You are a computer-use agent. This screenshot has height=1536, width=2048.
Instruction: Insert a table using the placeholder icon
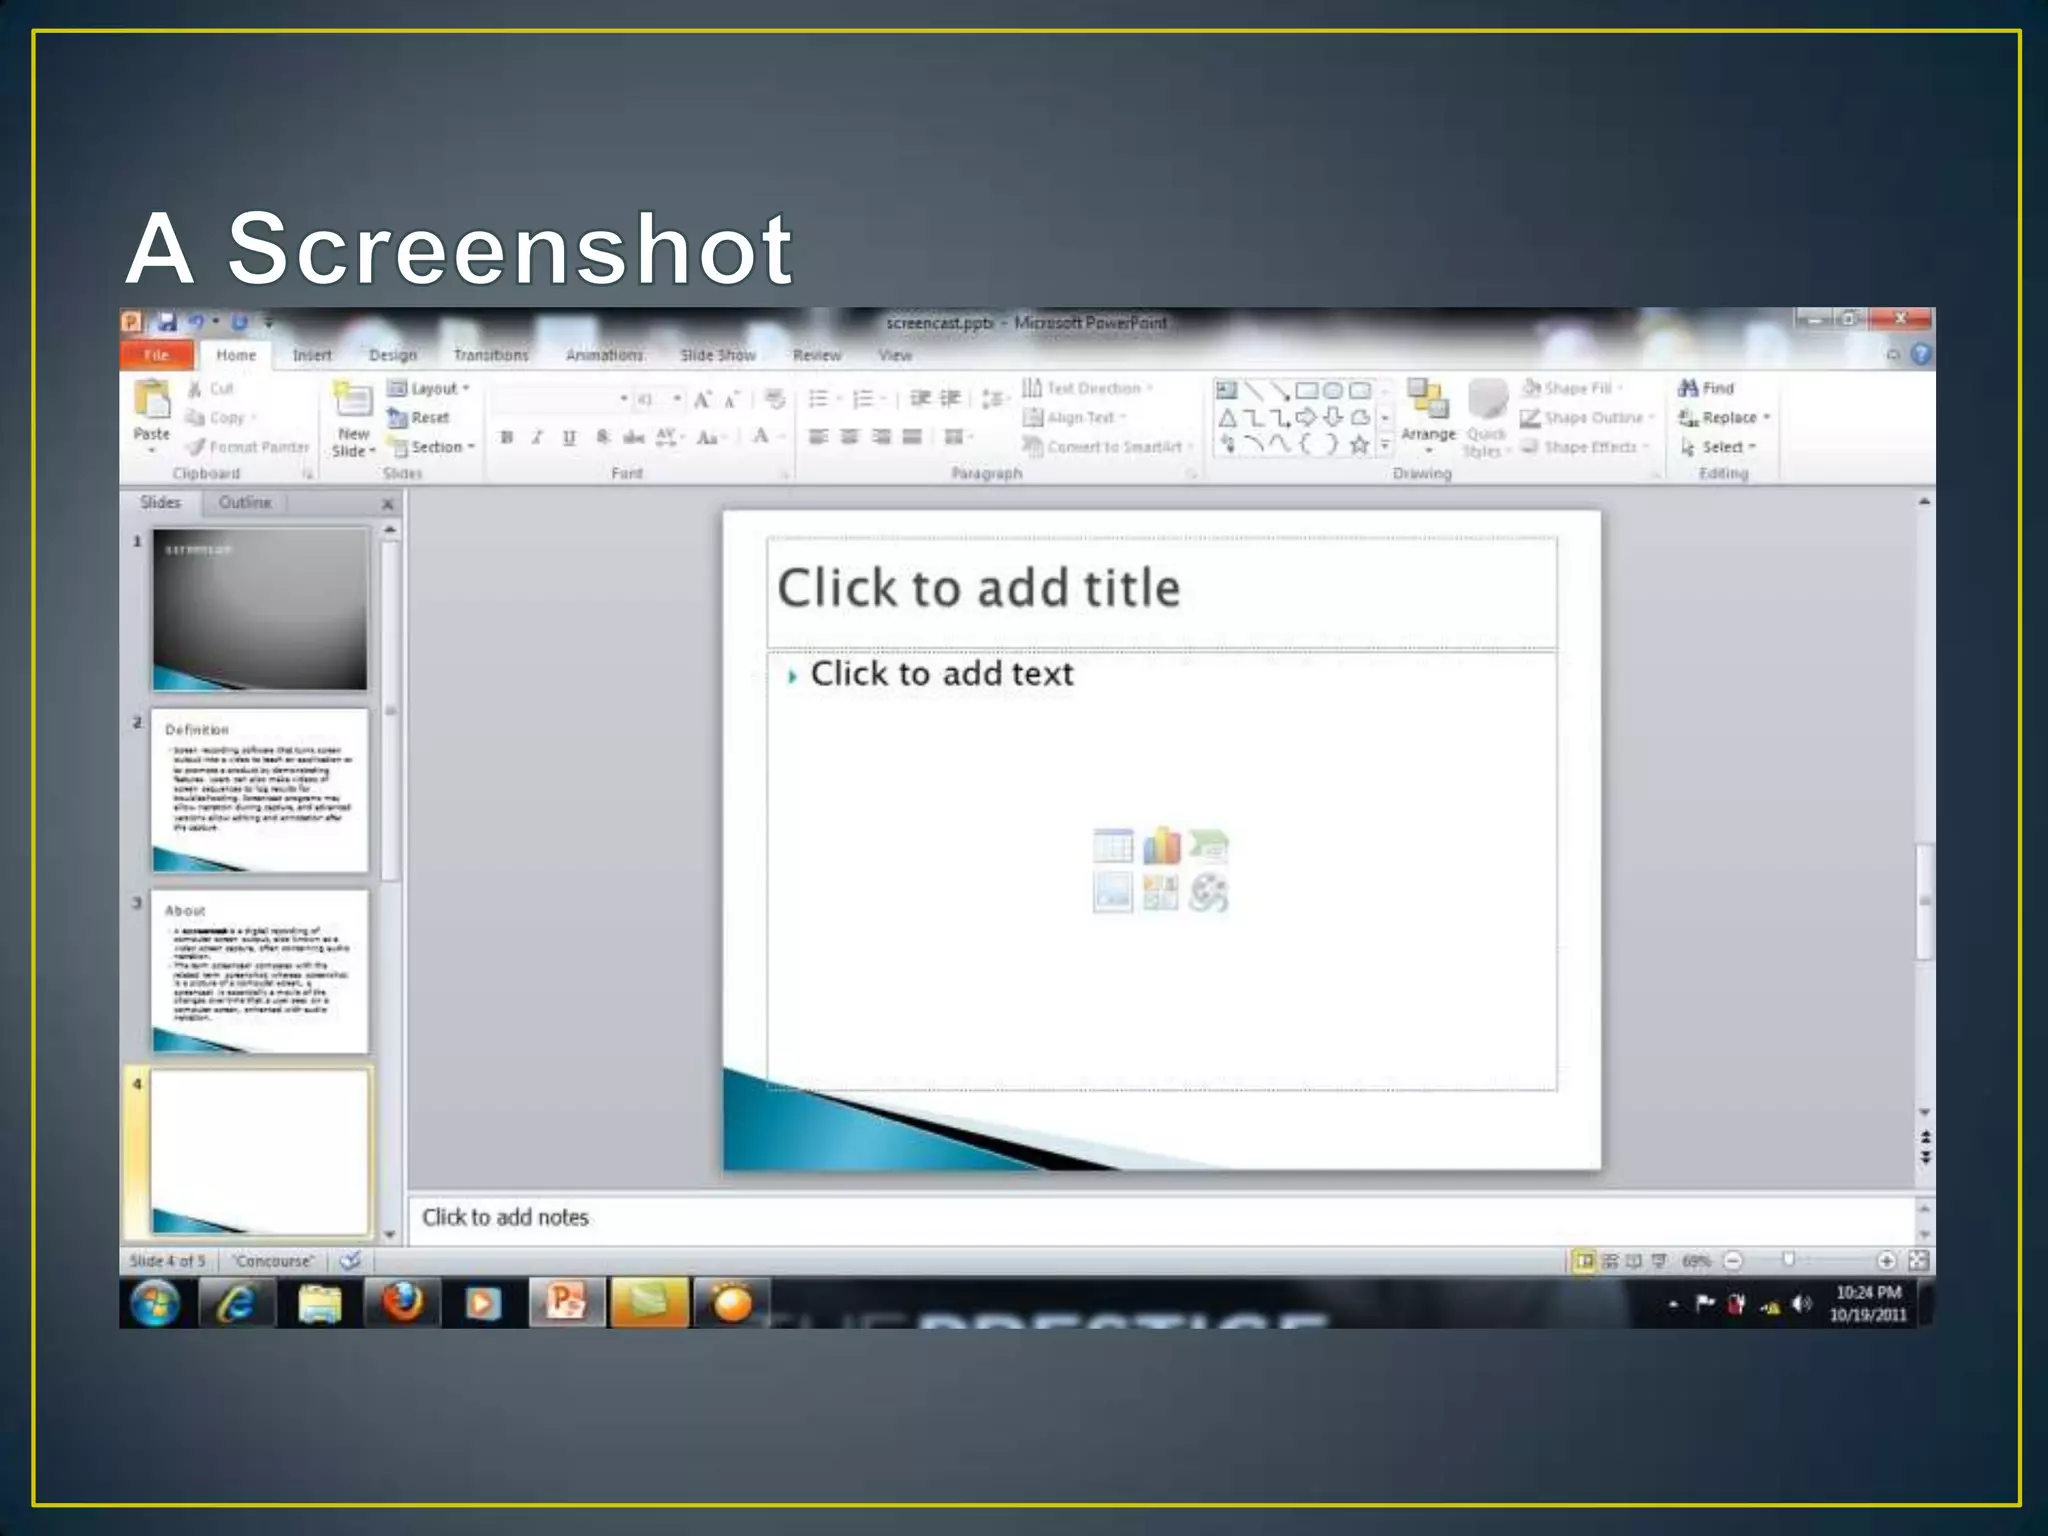click(x=1113, y=846)
